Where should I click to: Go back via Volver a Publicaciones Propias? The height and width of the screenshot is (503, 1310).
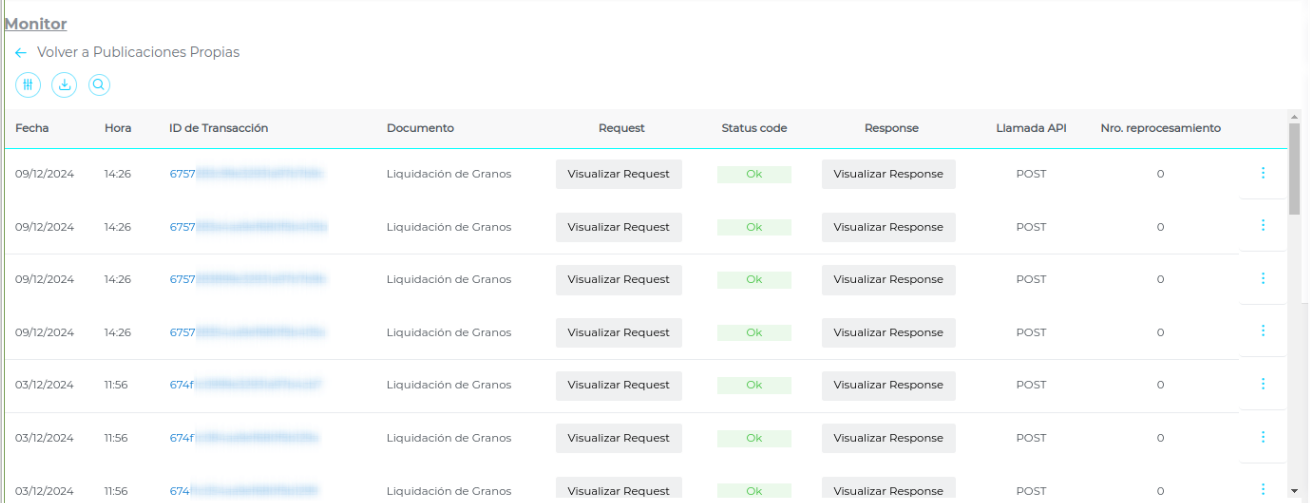(x=138, y=52)
